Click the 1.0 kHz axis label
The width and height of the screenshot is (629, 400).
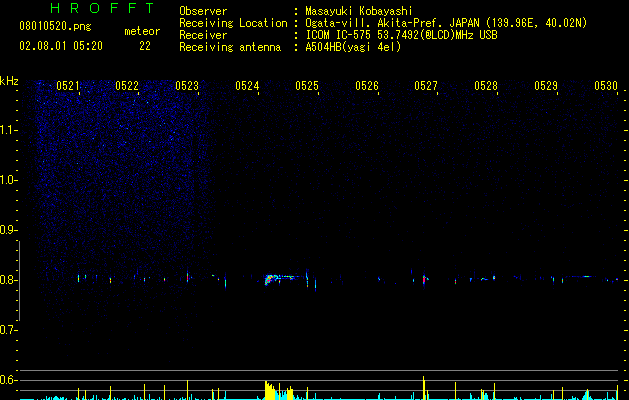point(8,180)
